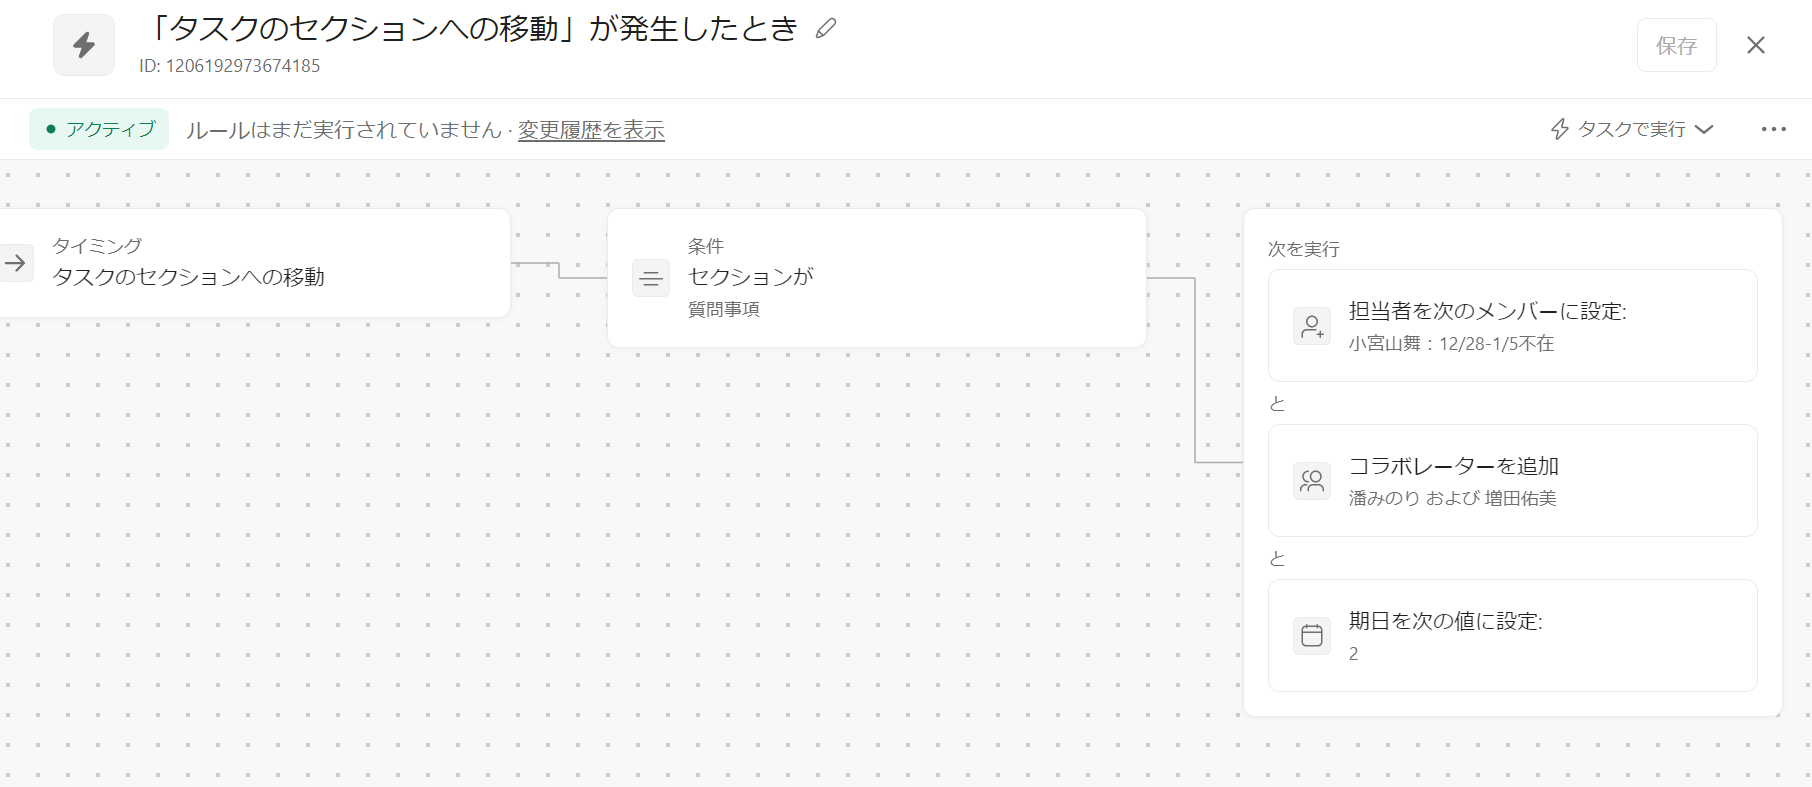1812x787 pixels.
Task: Open the タスクで実行 run menu
Action: (x=1632, y=129)
